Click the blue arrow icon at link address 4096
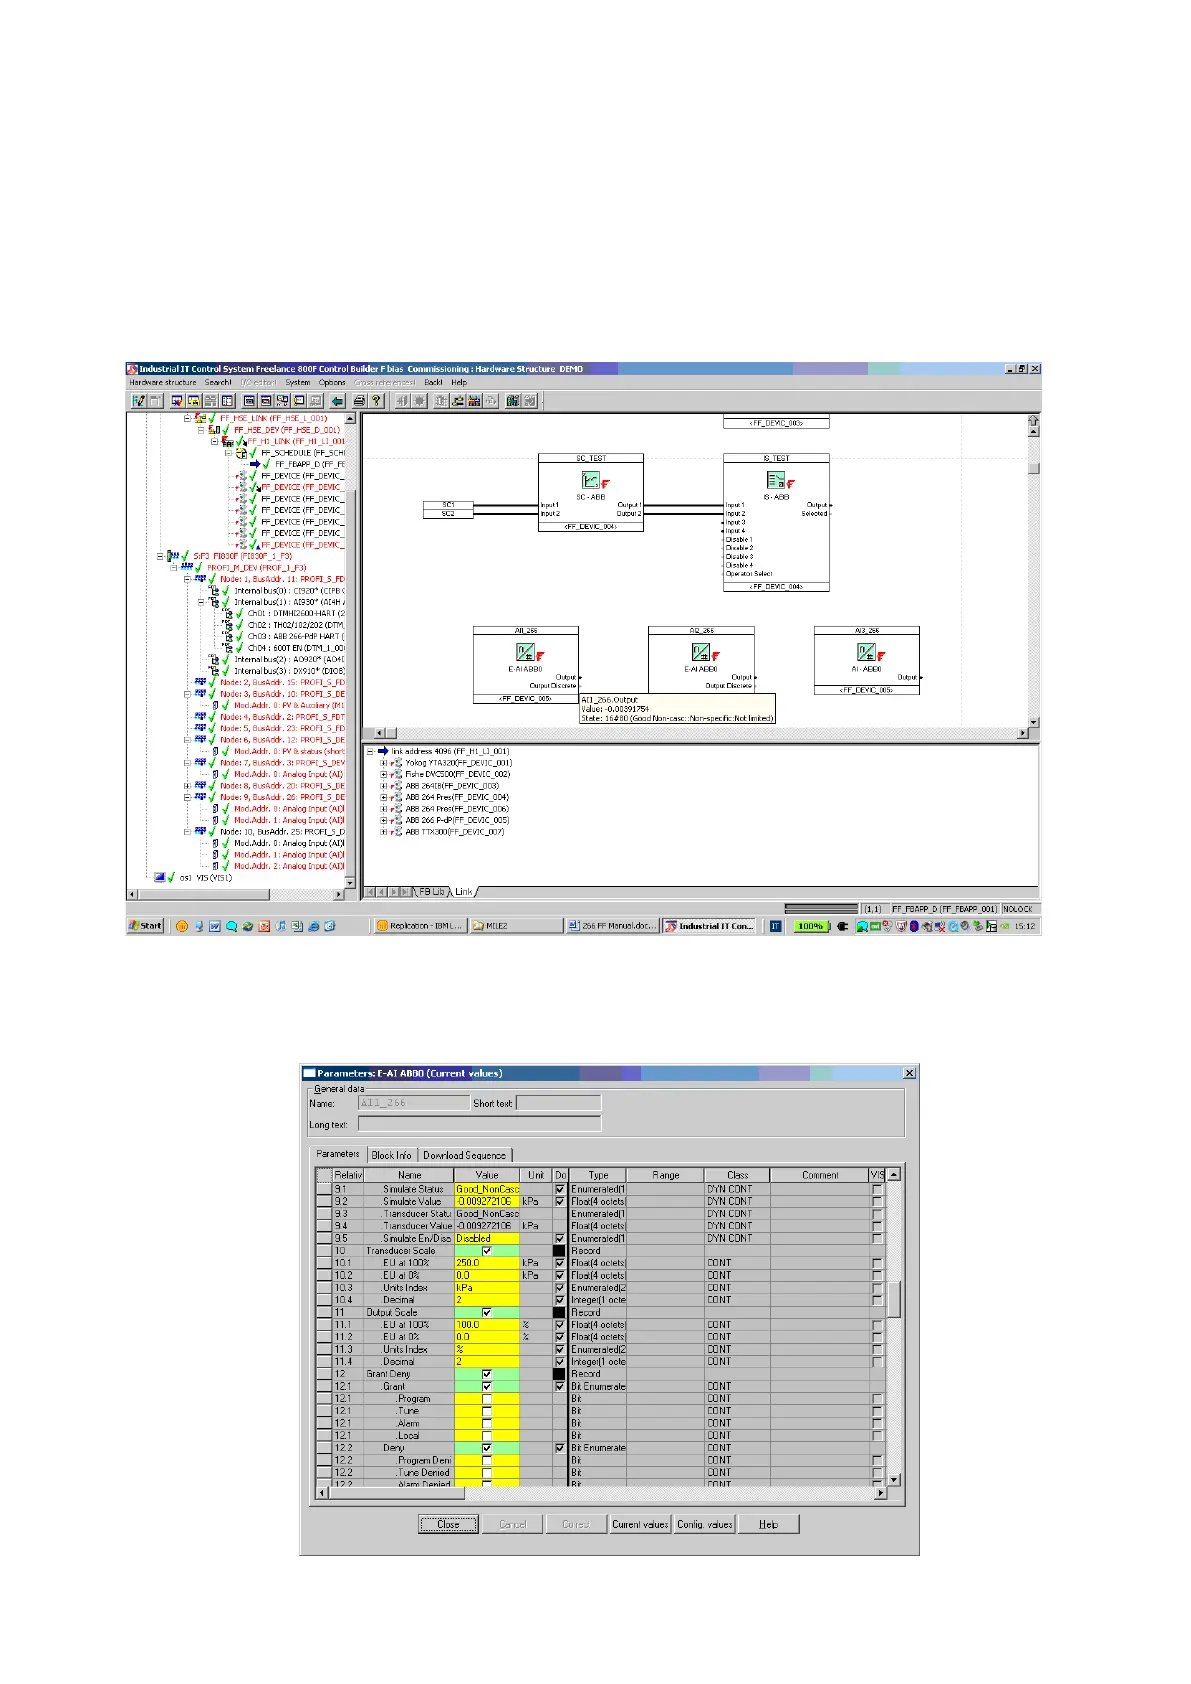This screenshot has height=1684, width=1191. click(382, 751)
